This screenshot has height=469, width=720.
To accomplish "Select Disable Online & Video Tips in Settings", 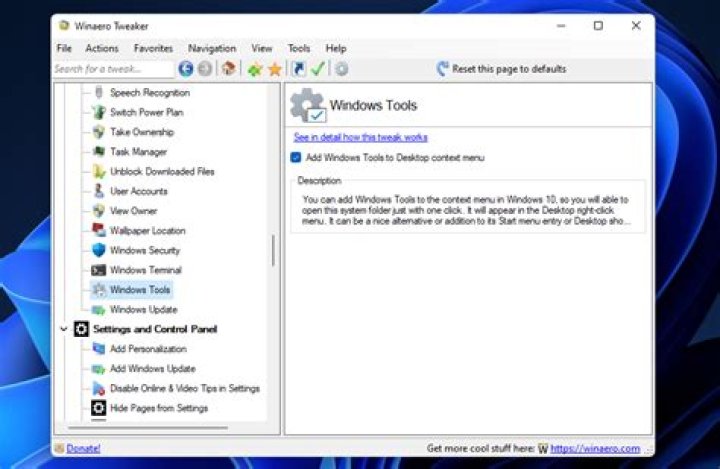I will [x=185, y=388].
